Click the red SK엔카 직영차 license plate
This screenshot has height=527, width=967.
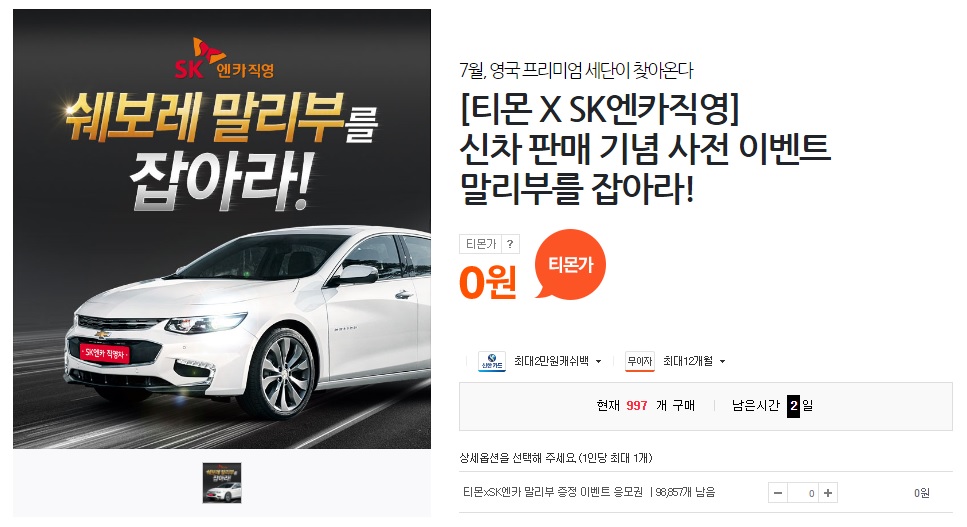pyautogui.click(x=105, y=353)
